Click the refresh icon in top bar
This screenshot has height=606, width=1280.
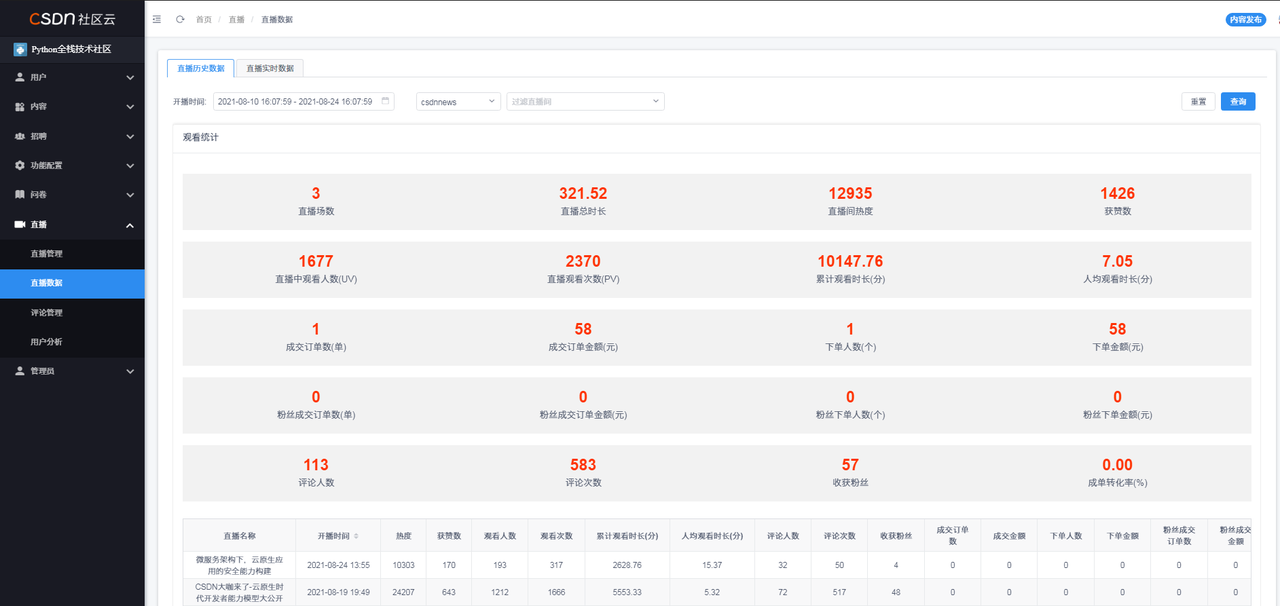pyautogui.click(x=180, y=19)
